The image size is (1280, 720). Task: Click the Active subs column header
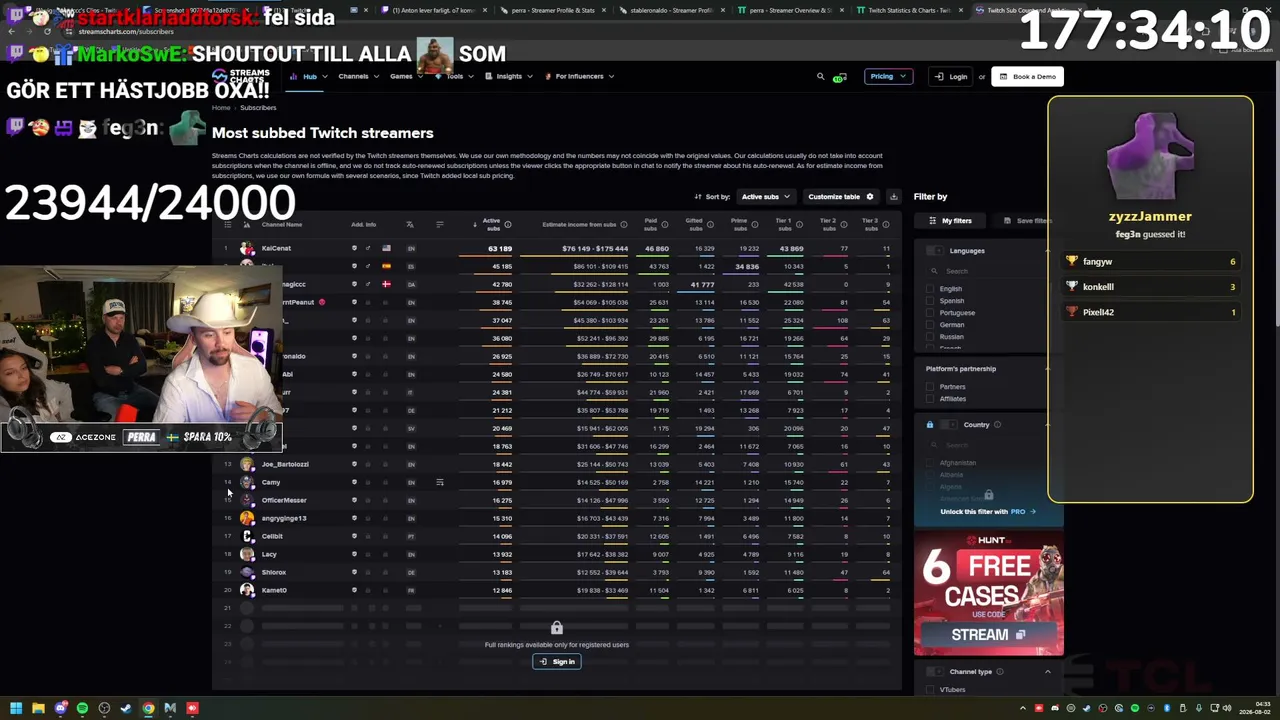click(491, 224)
